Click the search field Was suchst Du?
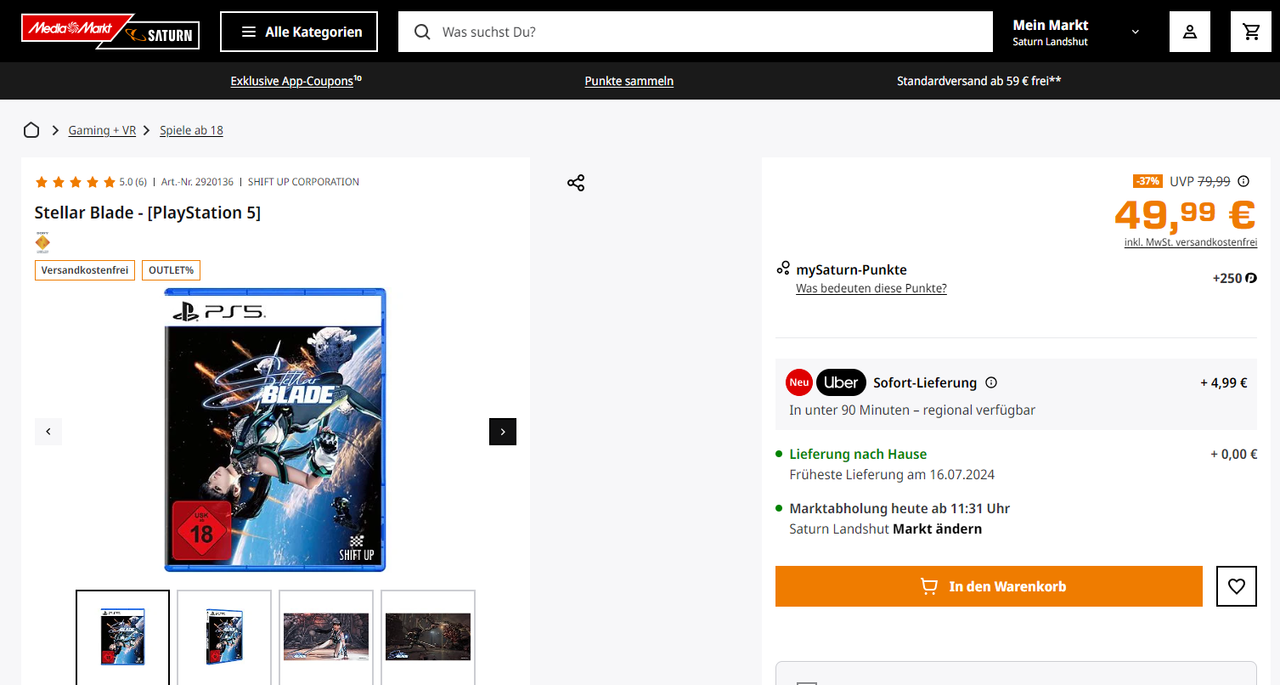 point(695,32)
